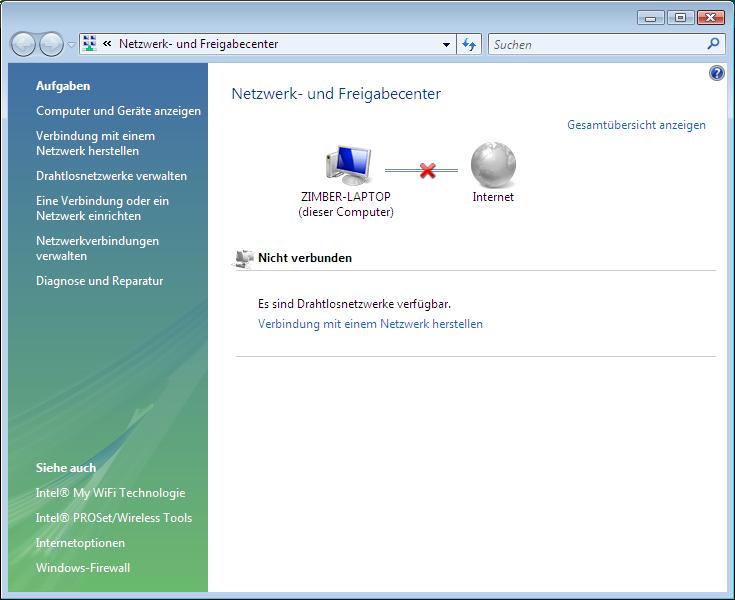Click the Siehe auch sidebar heading
This screenshot has width=735, height=600.
66,468
